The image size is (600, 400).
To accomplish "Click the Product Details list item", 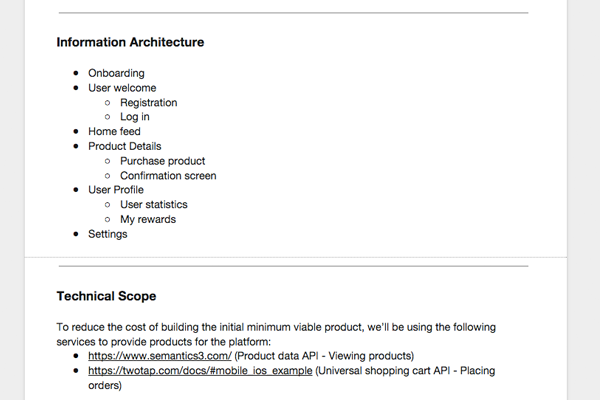I will pyautogui.click(x=125, y=146).
